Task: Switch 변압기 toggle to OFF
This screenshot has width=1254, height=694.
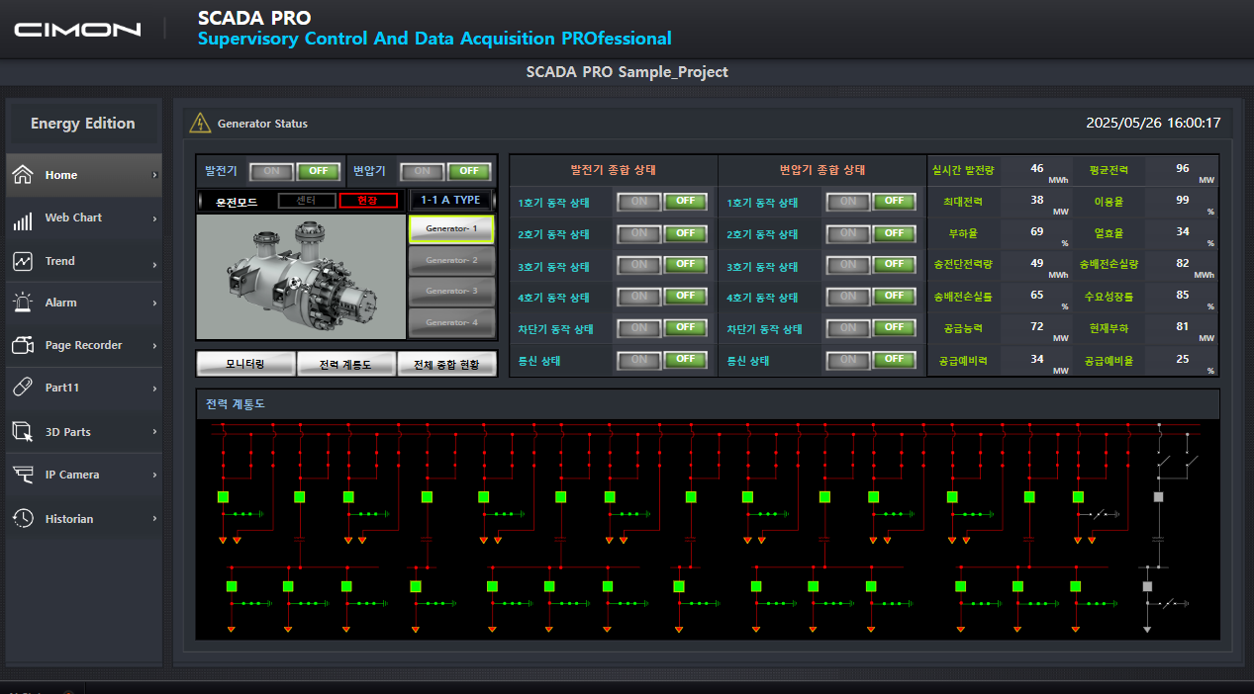Action: (468, 171)
